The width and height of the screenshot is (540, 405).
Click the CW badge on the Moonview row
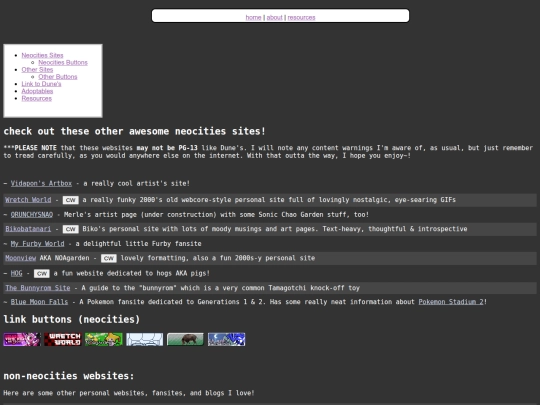[x=109, y=259]
